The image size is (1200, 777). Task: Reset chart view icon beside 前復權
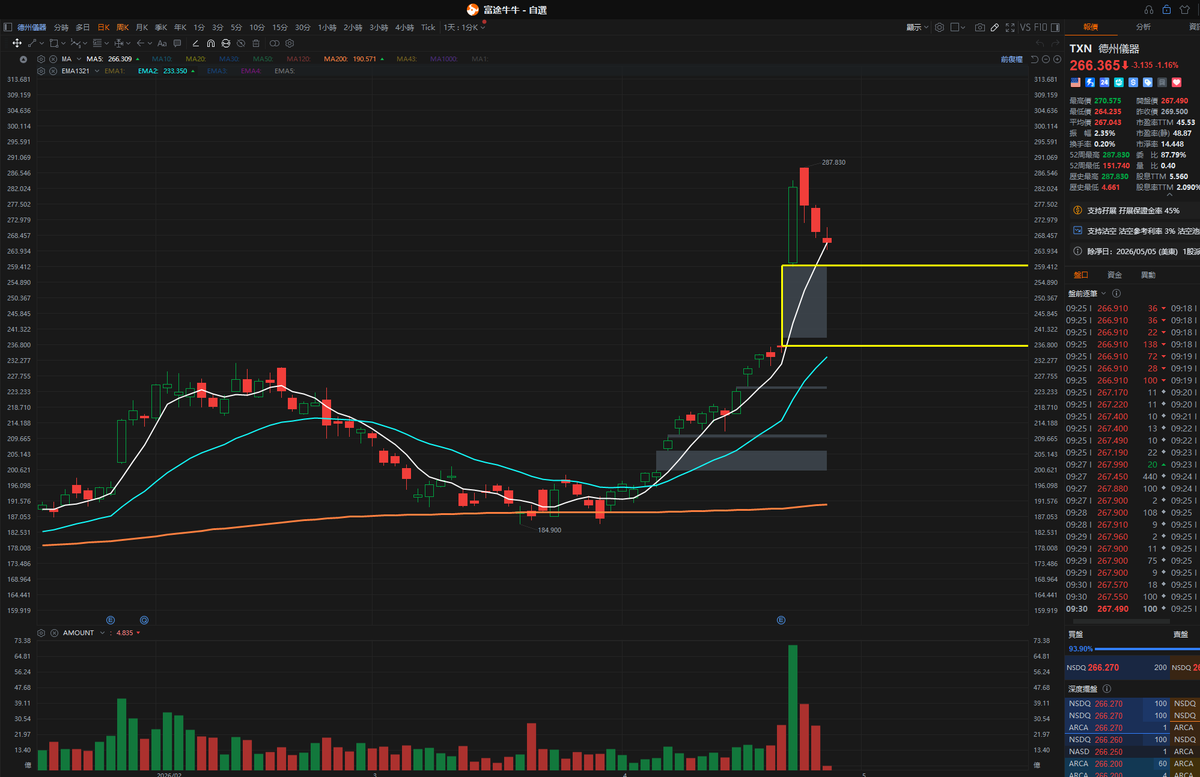click(1034, 59)
